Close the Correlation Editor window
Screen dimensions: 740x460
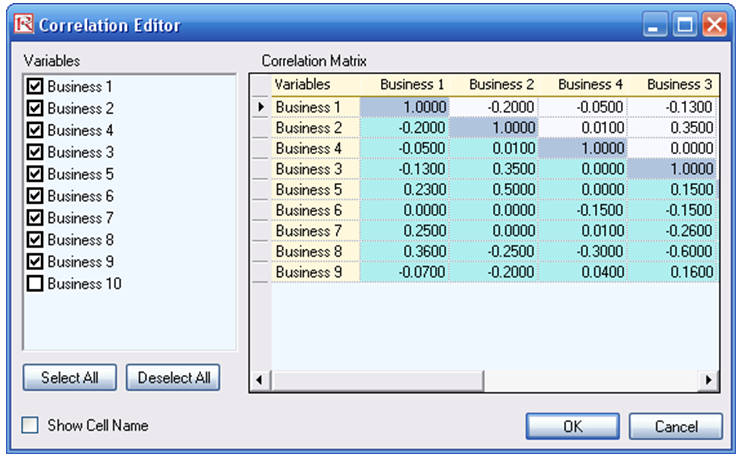(715, 24)
